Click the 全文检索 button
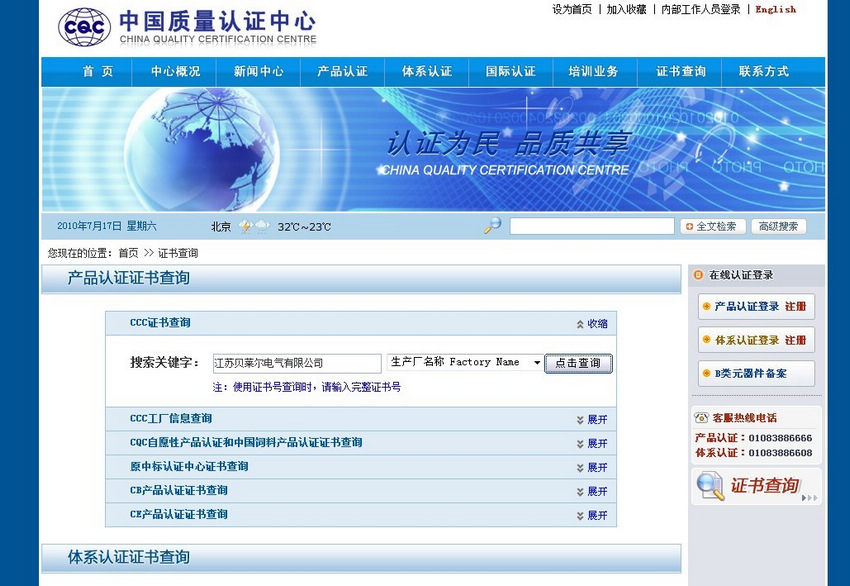 coord(712,227)
